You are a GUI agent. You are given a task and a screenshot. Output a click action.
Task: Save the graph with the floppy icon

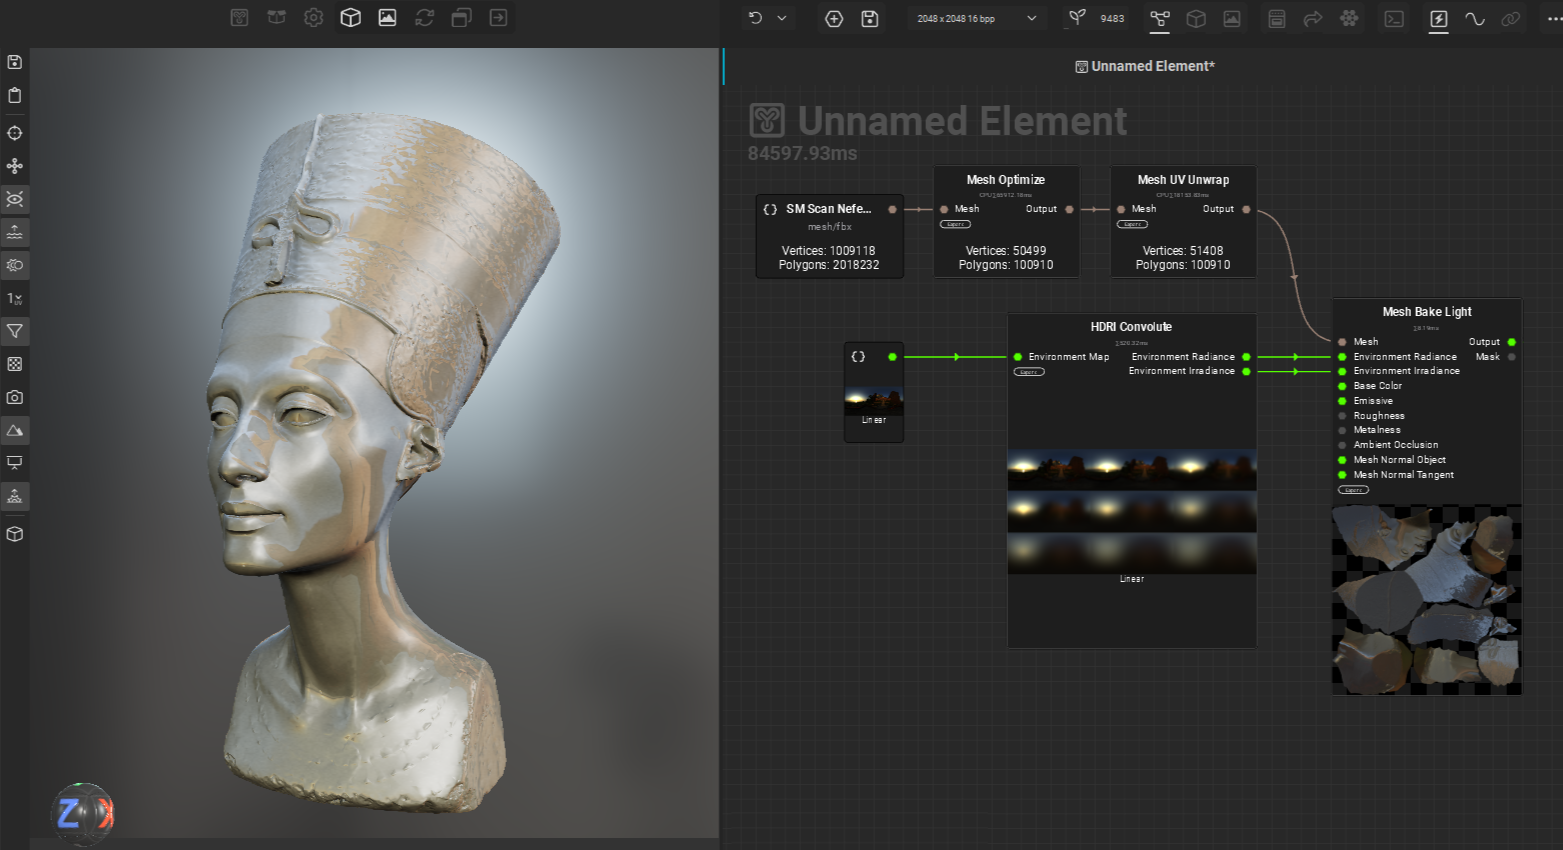pos(870,19)
